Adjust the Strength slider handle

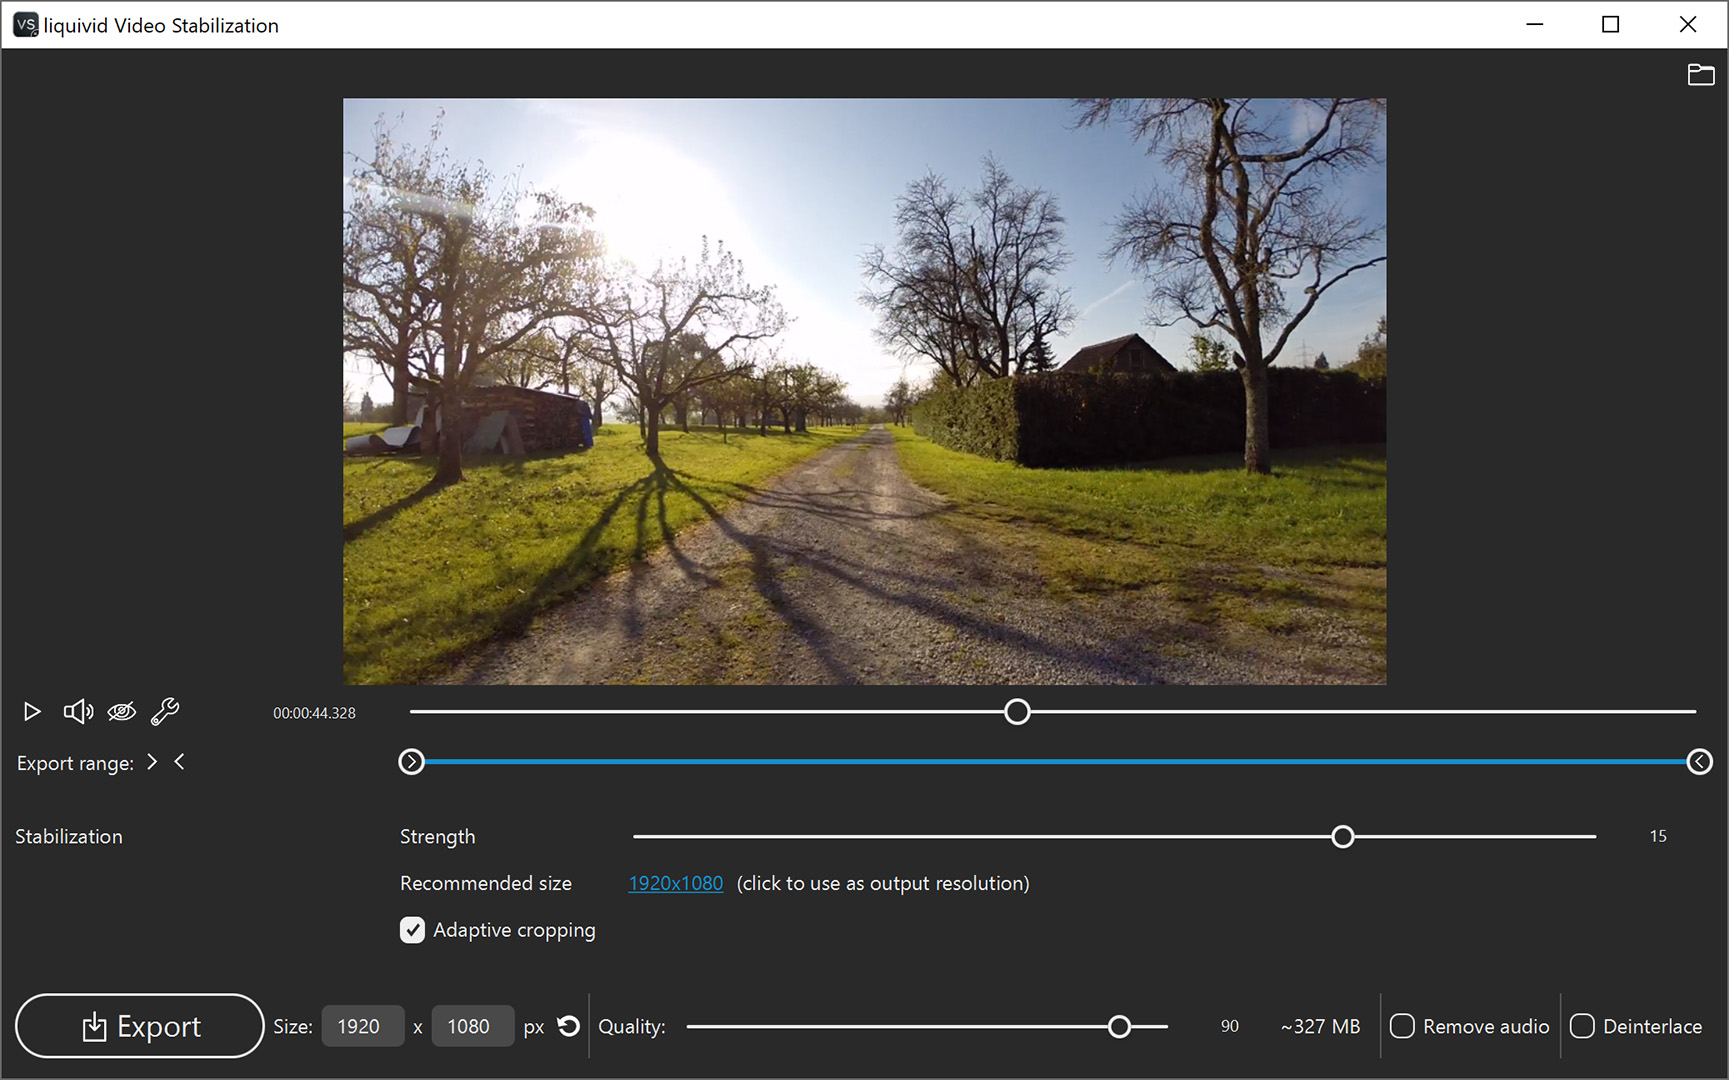1343,836
